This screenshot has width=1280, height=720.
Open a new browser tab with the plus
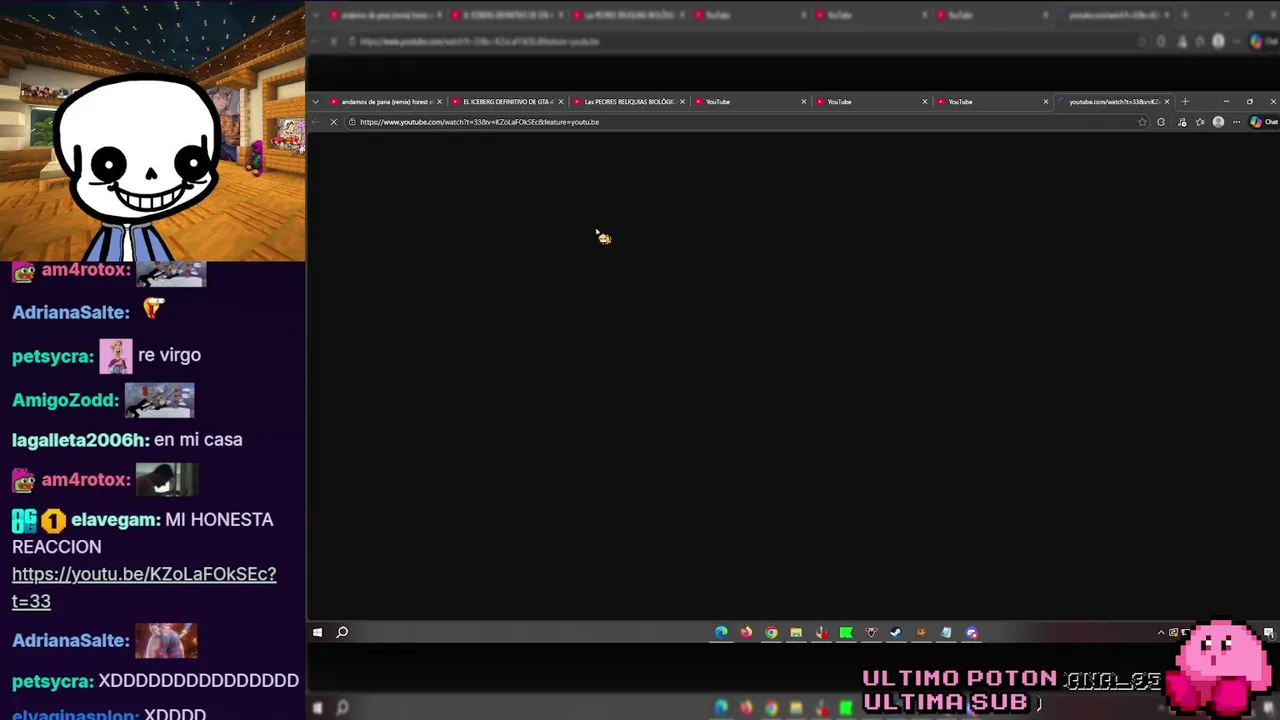pos(1185,101)
